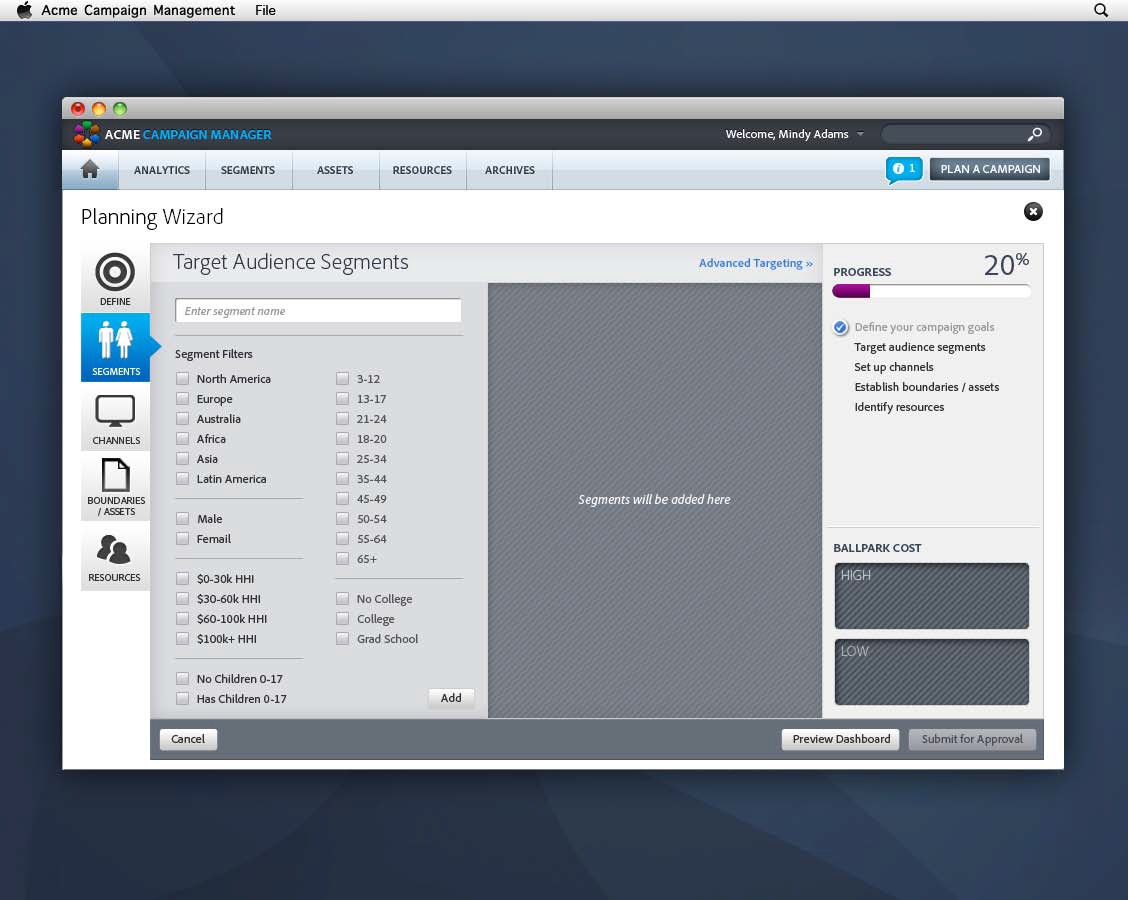Viewport: 1128px width, 900px height.
Task: Select the Define target step icon
Action: [x=115, y=272]
